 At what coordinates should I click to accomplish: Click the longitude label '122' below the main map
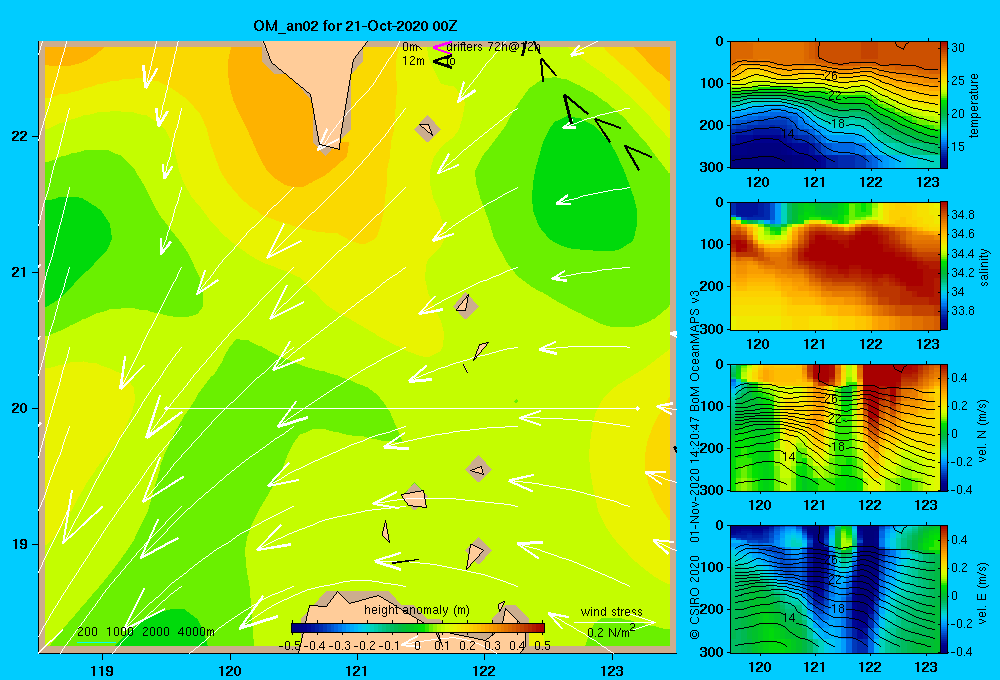[484, 670]
